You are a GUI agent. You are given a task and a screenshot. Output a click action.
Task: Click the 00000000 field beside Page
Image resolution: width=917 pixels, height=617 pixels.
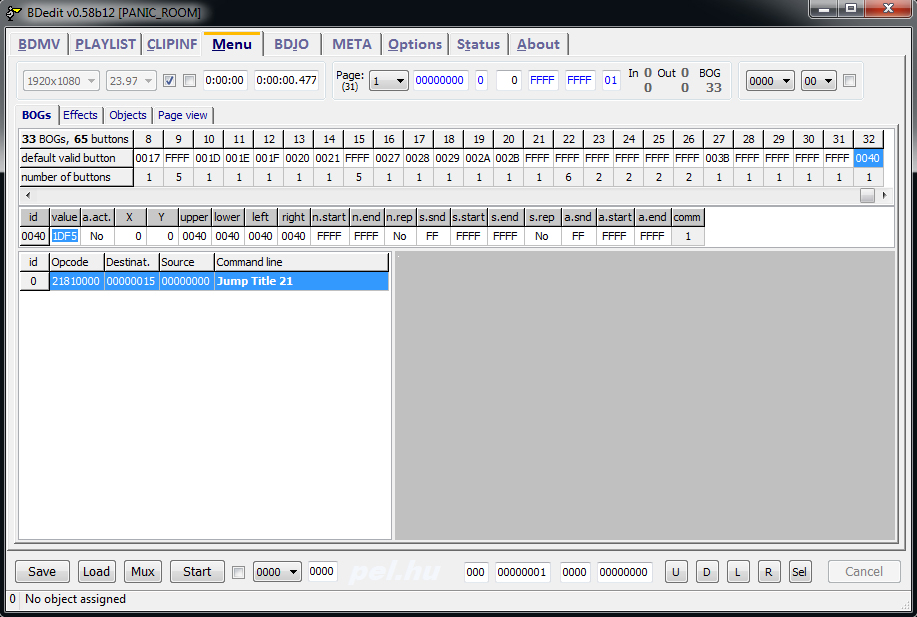[440, 80]
